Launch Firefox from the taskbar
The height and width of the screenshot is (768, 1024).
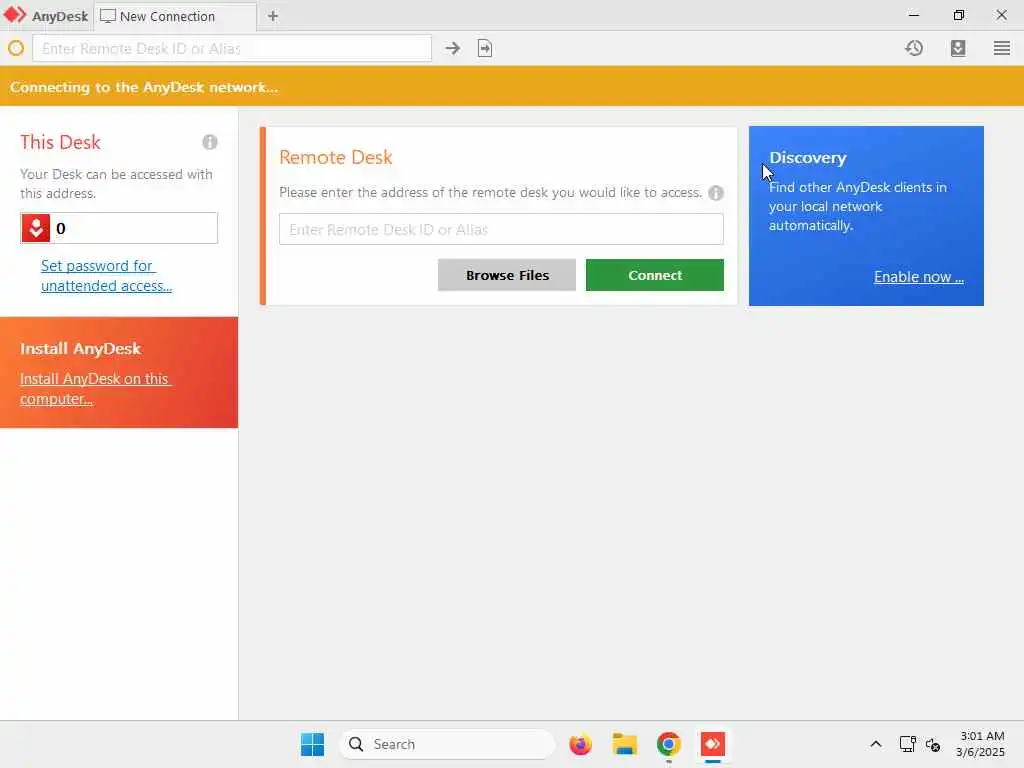point(580,744)
